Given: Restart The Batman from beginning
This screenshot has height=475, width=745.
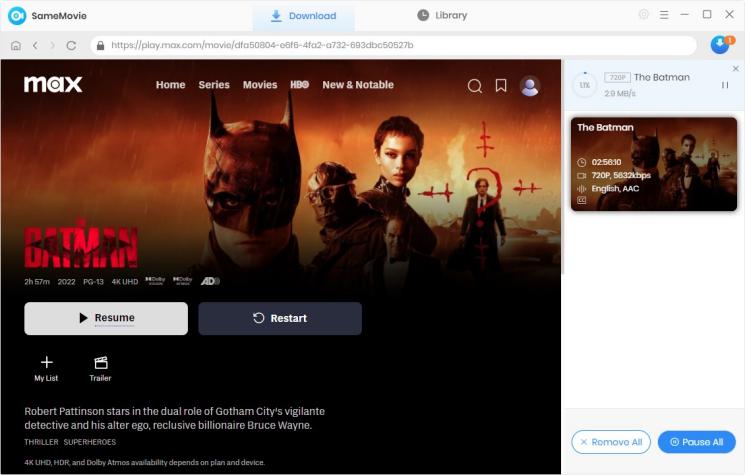Looking at the screenshot, I should click(x=280, y=318).
